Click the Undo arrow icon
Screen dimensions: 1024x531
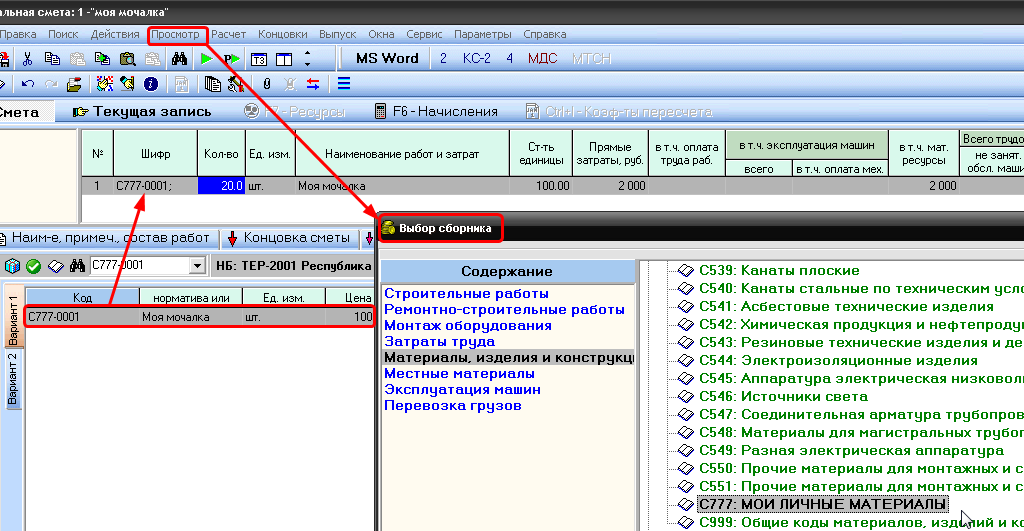[x=28, y=84]
